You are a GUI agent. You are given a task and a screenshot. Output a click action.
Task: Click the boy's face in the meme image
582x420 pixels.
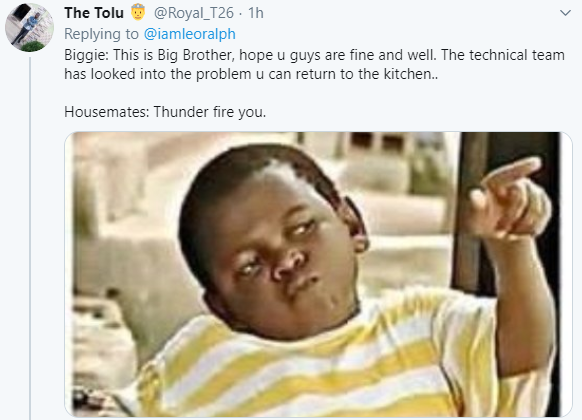275,245
